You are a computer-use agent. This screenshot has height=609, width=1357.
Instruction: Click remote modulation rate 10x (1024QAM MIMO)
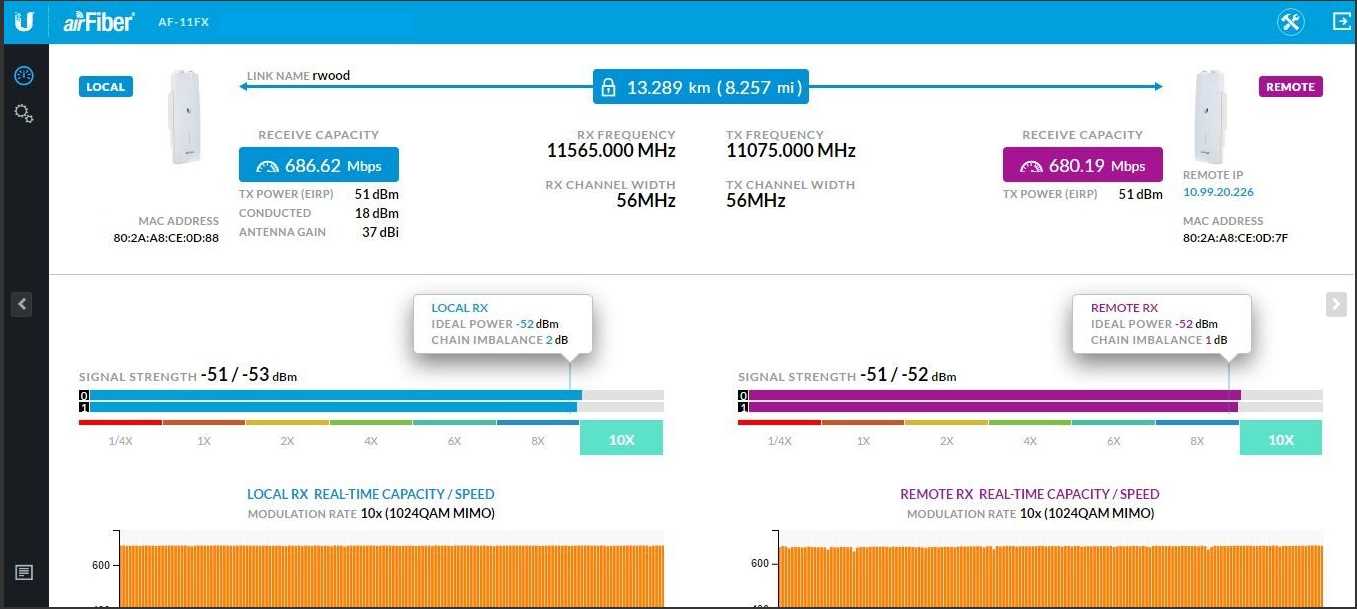pyautogui.click(x=1087, y=514)
